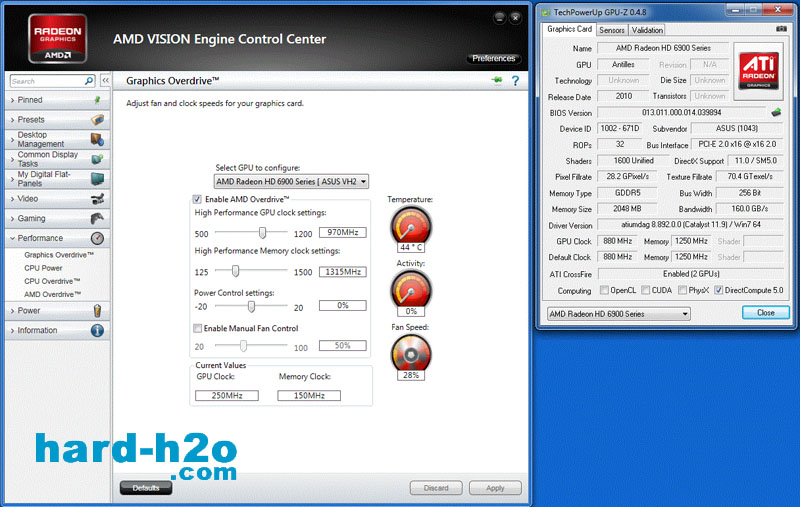The image size is (800, 507).
Task: Toggle the PhysX checkbox in GPU-Z
Action: (x=682, y=290)
